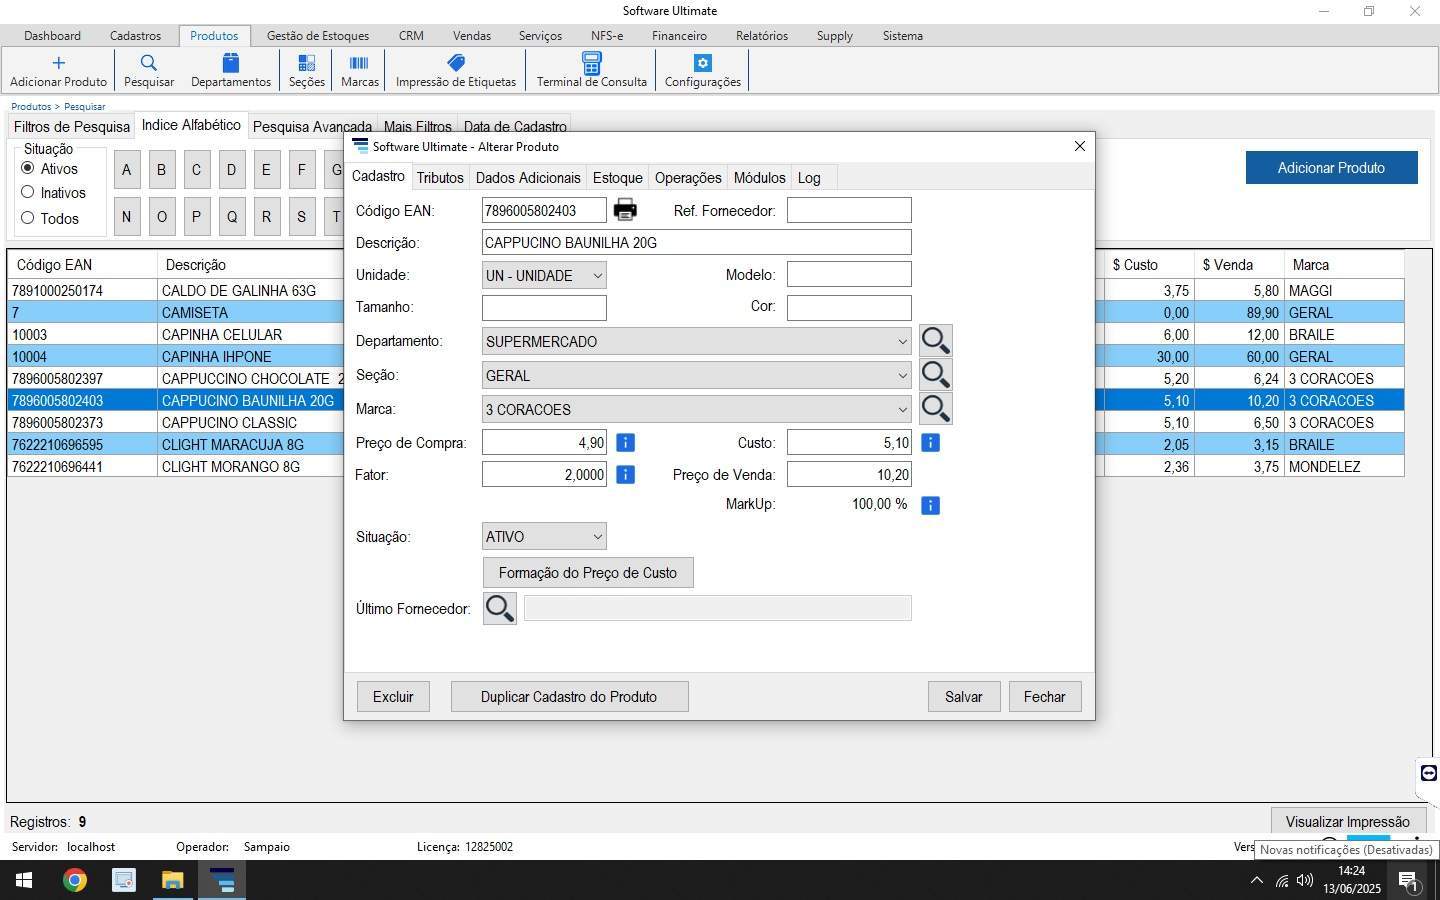Open the Departamentos toolbar icon
The height and width of the screenshot is (900, 1440).
231,63
